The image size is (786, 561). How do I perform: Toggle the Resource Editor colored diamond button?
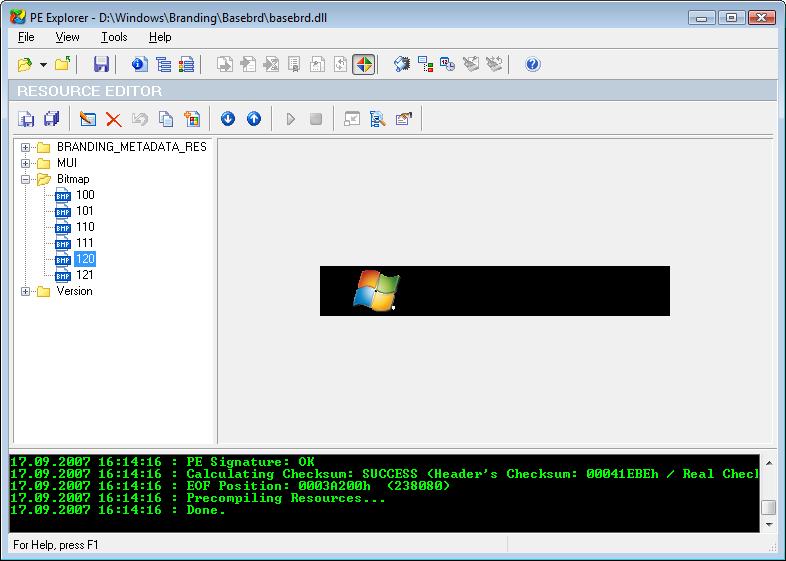pos(364,65)
